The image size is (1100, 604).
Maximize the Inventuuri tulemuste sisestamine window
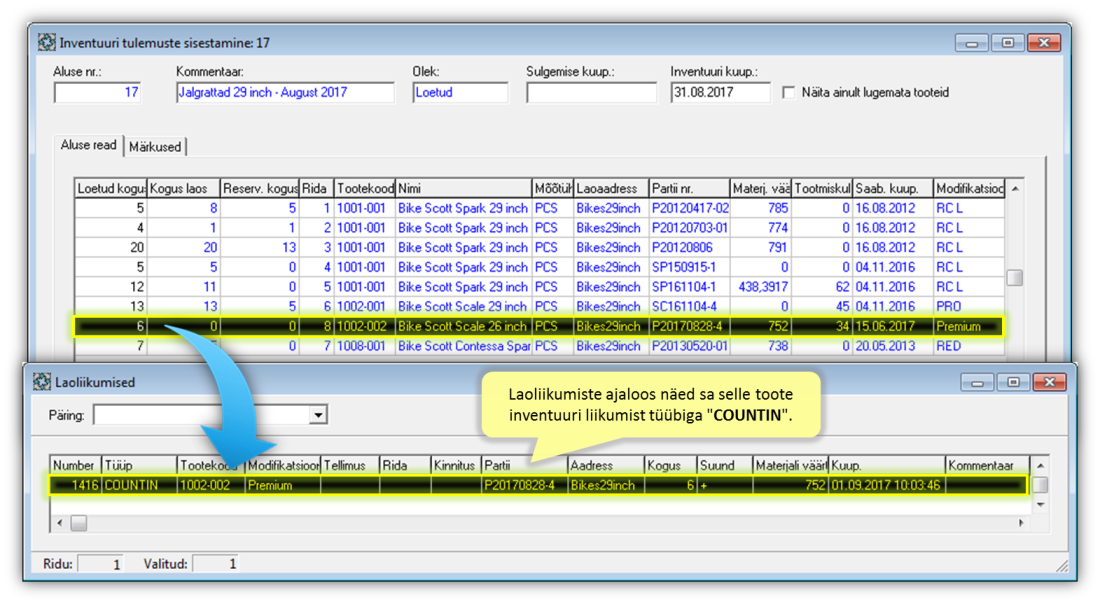point(1007,43)
